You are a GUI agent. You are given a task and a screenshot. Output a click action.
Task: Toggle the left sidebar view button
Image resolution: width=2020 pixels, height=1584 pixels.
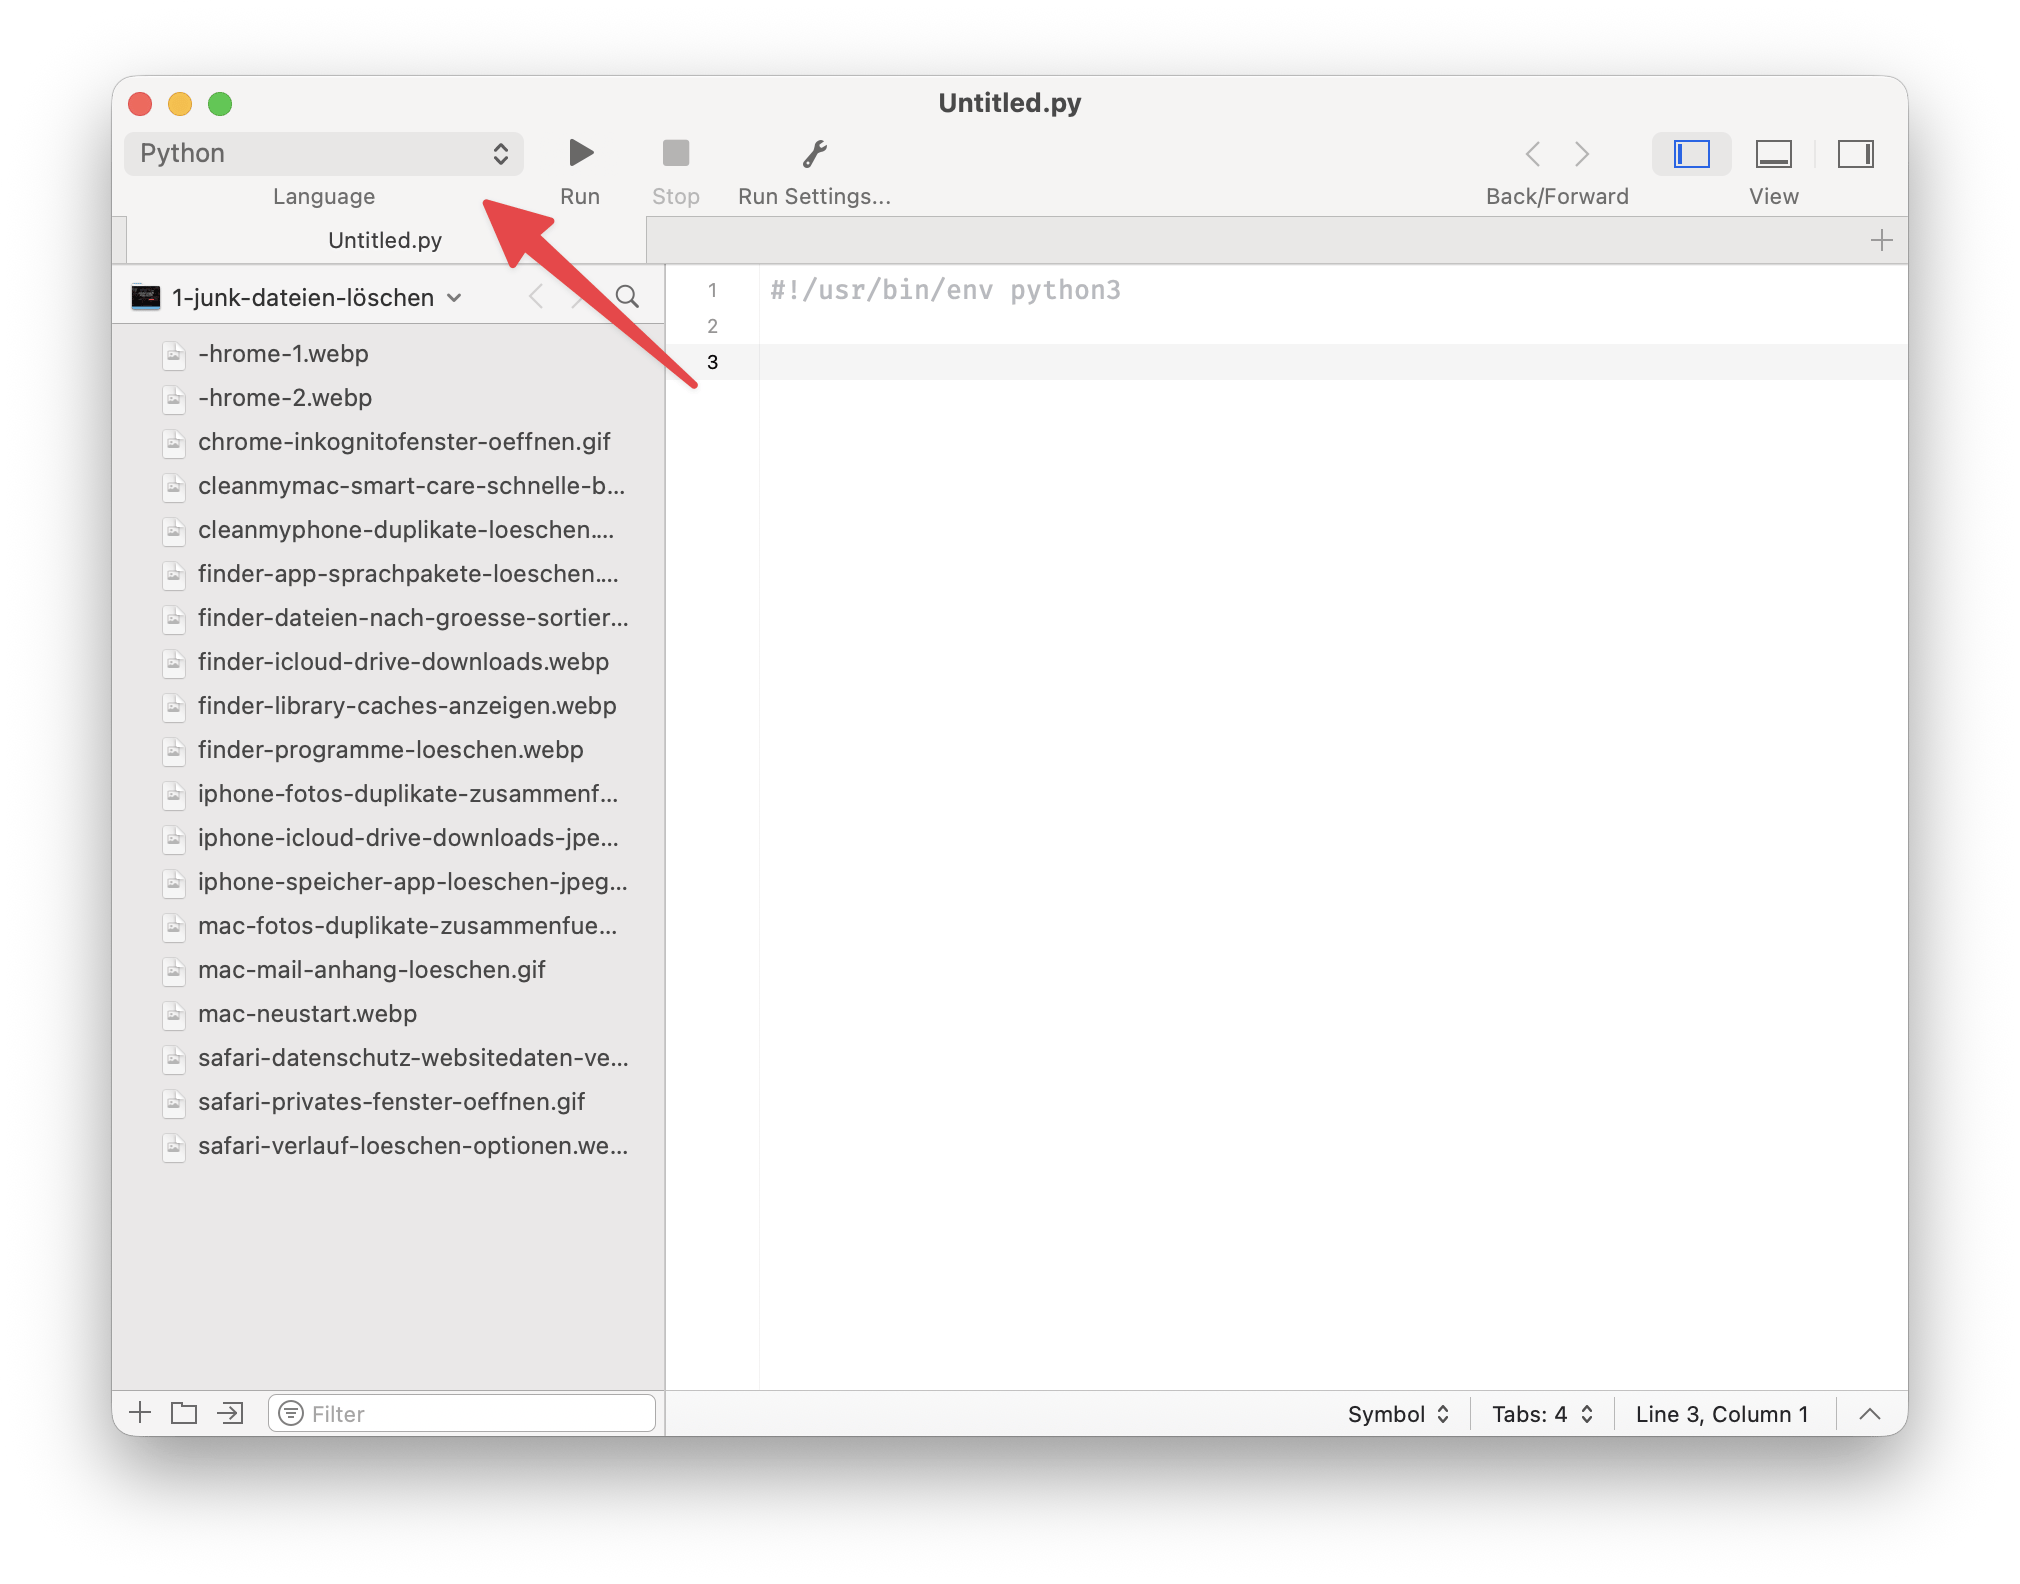1692,154
